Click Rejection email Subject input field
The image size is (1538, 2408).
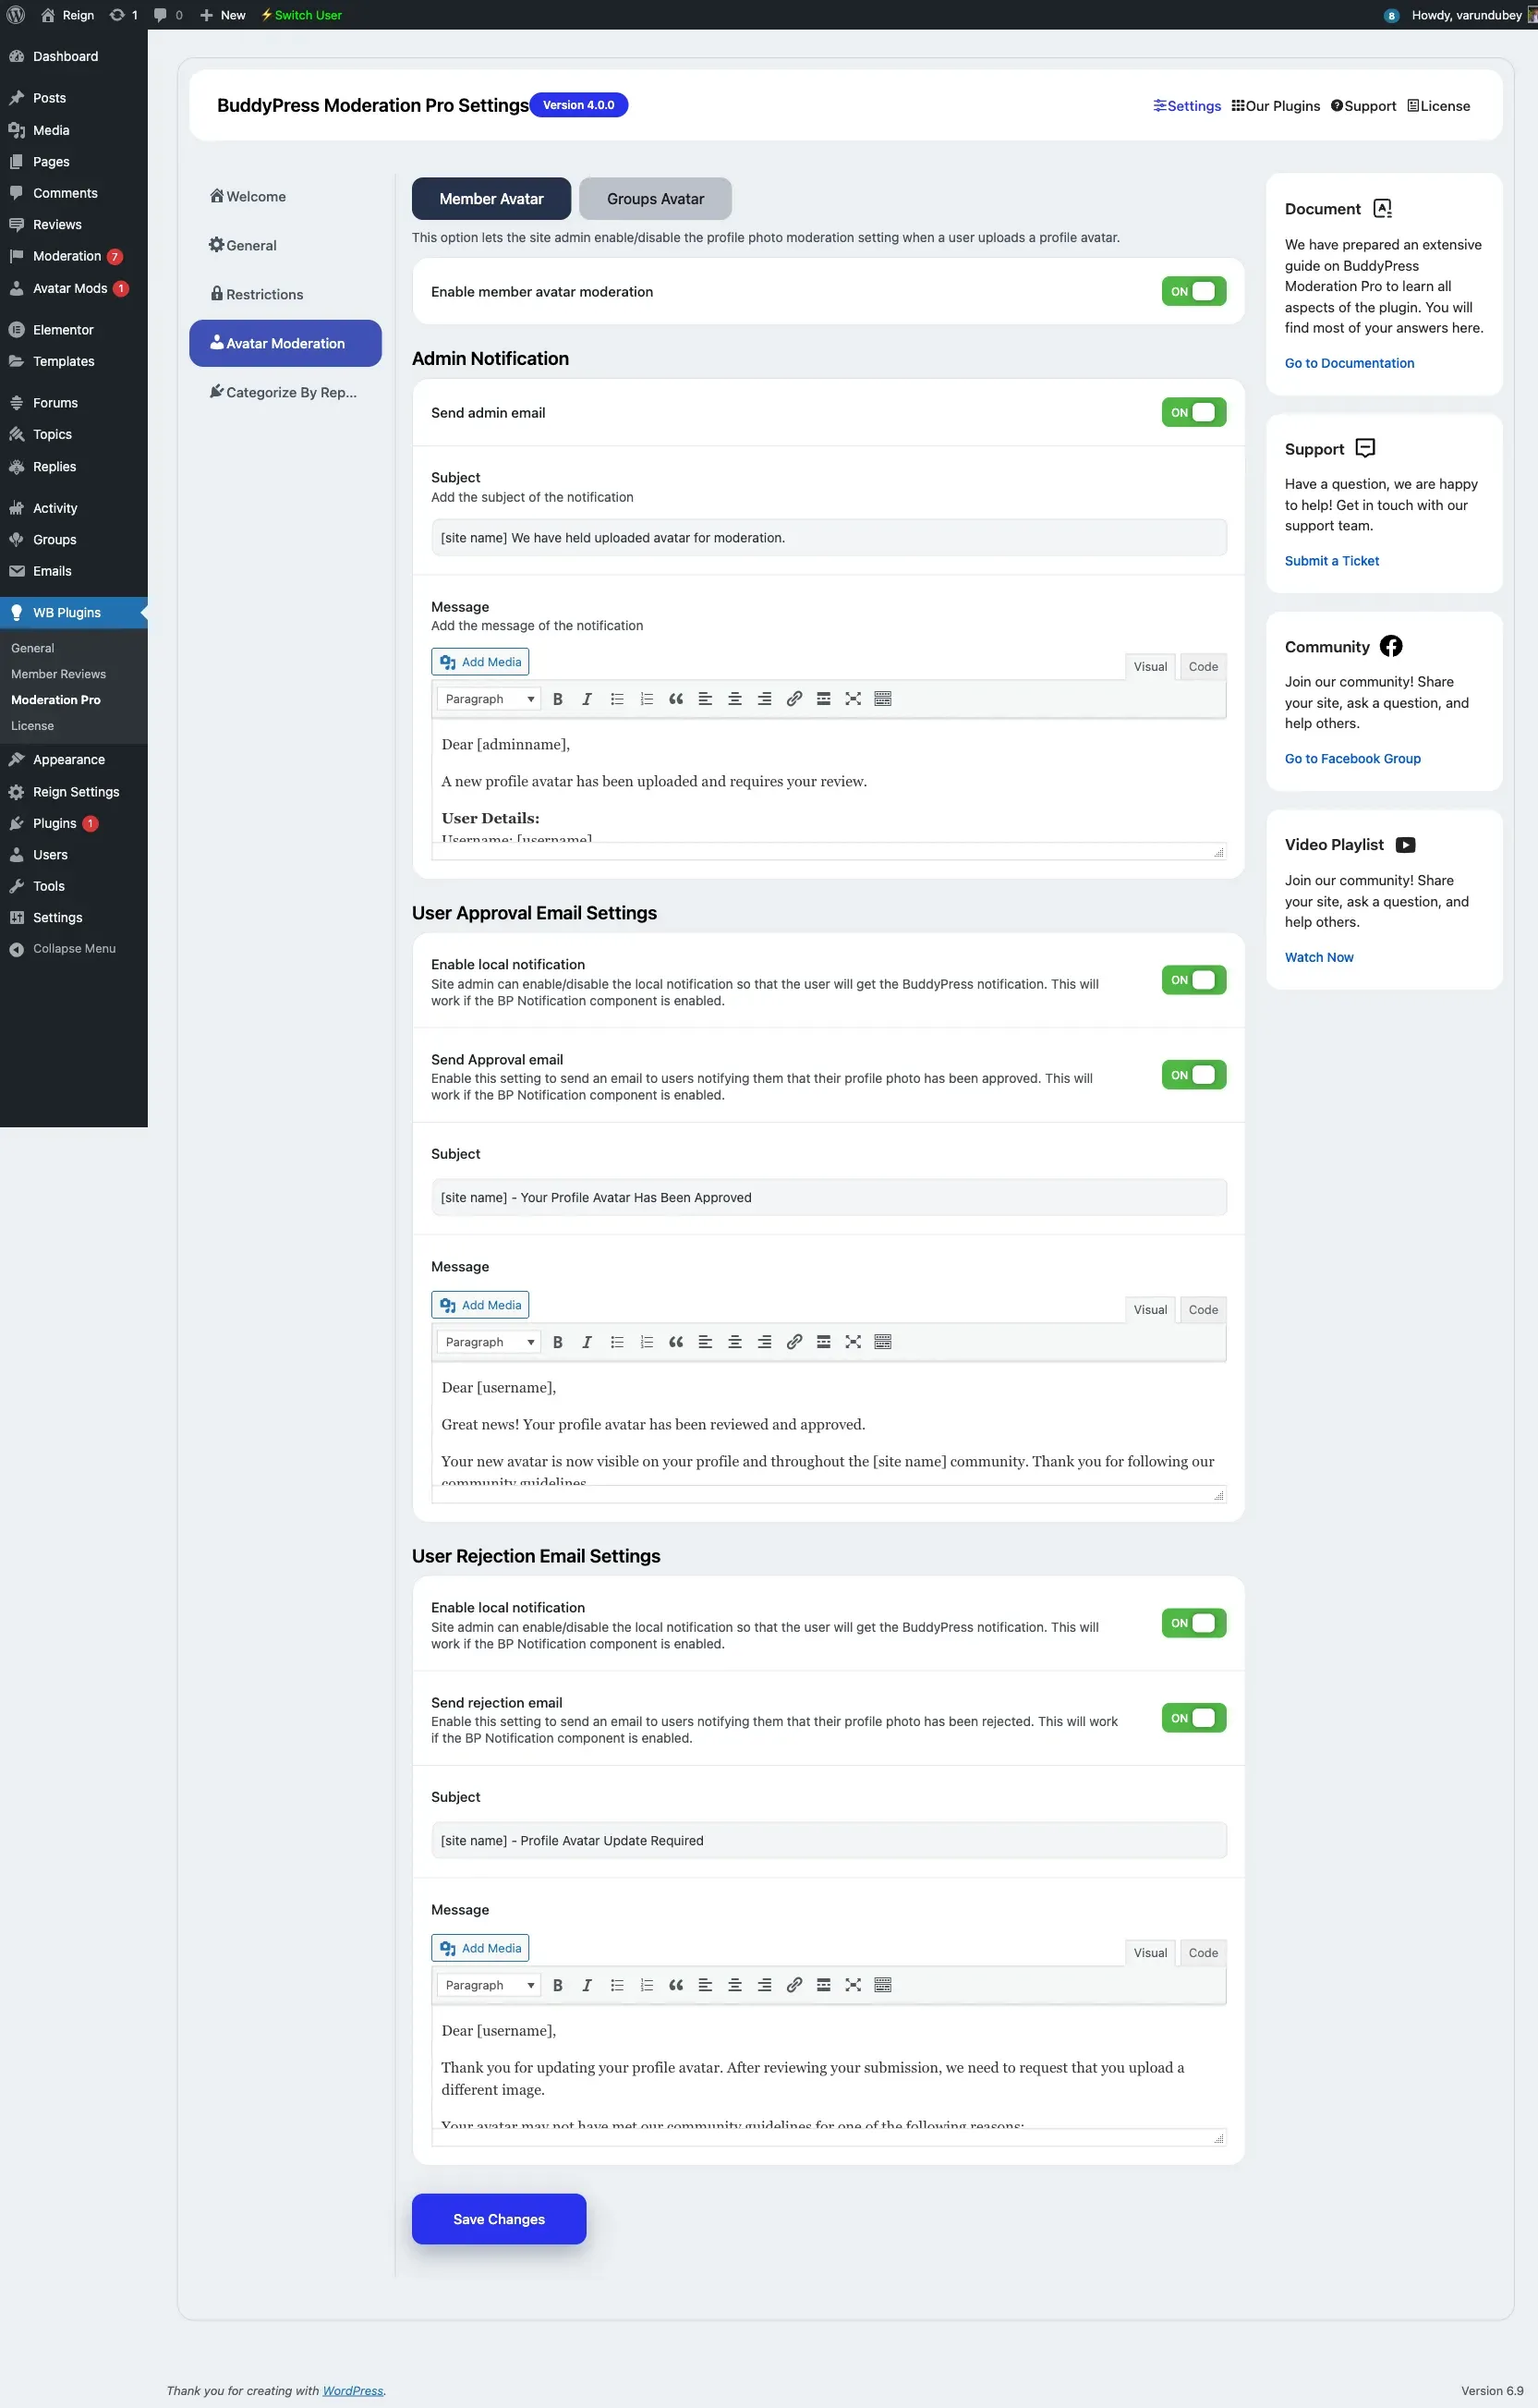829,1841
